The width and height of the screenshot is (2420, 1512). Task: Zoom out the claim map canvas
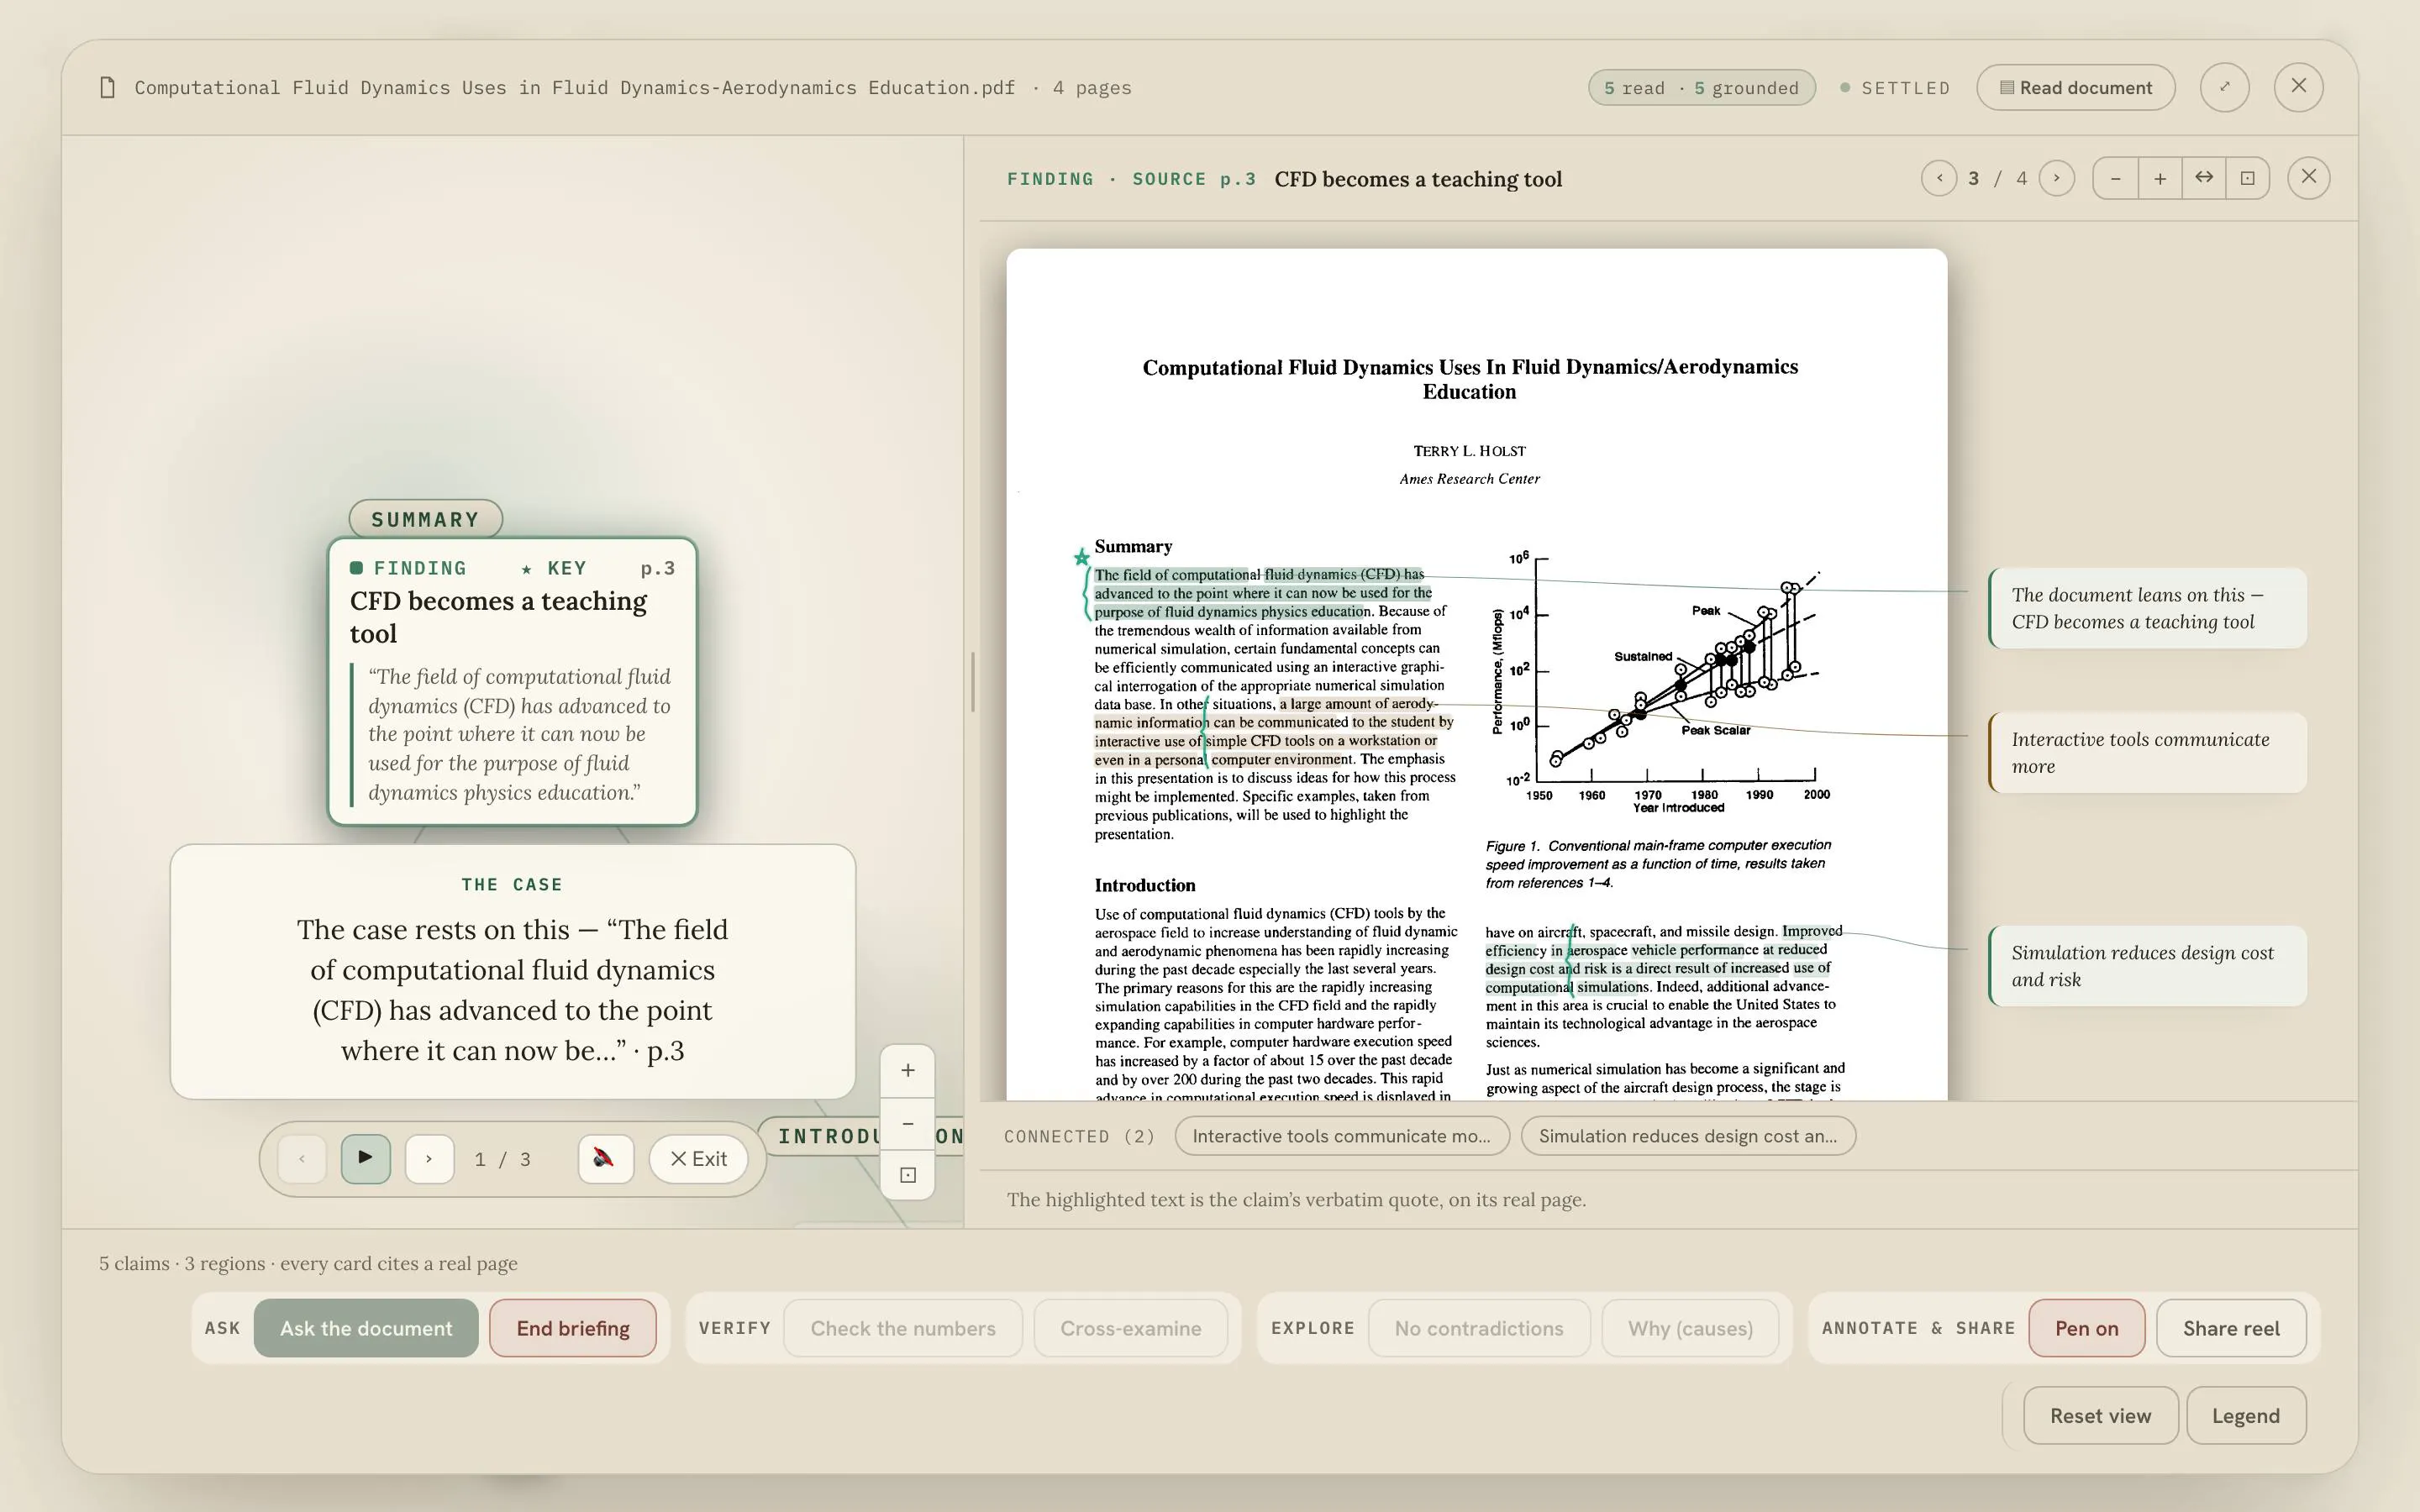907,1123
